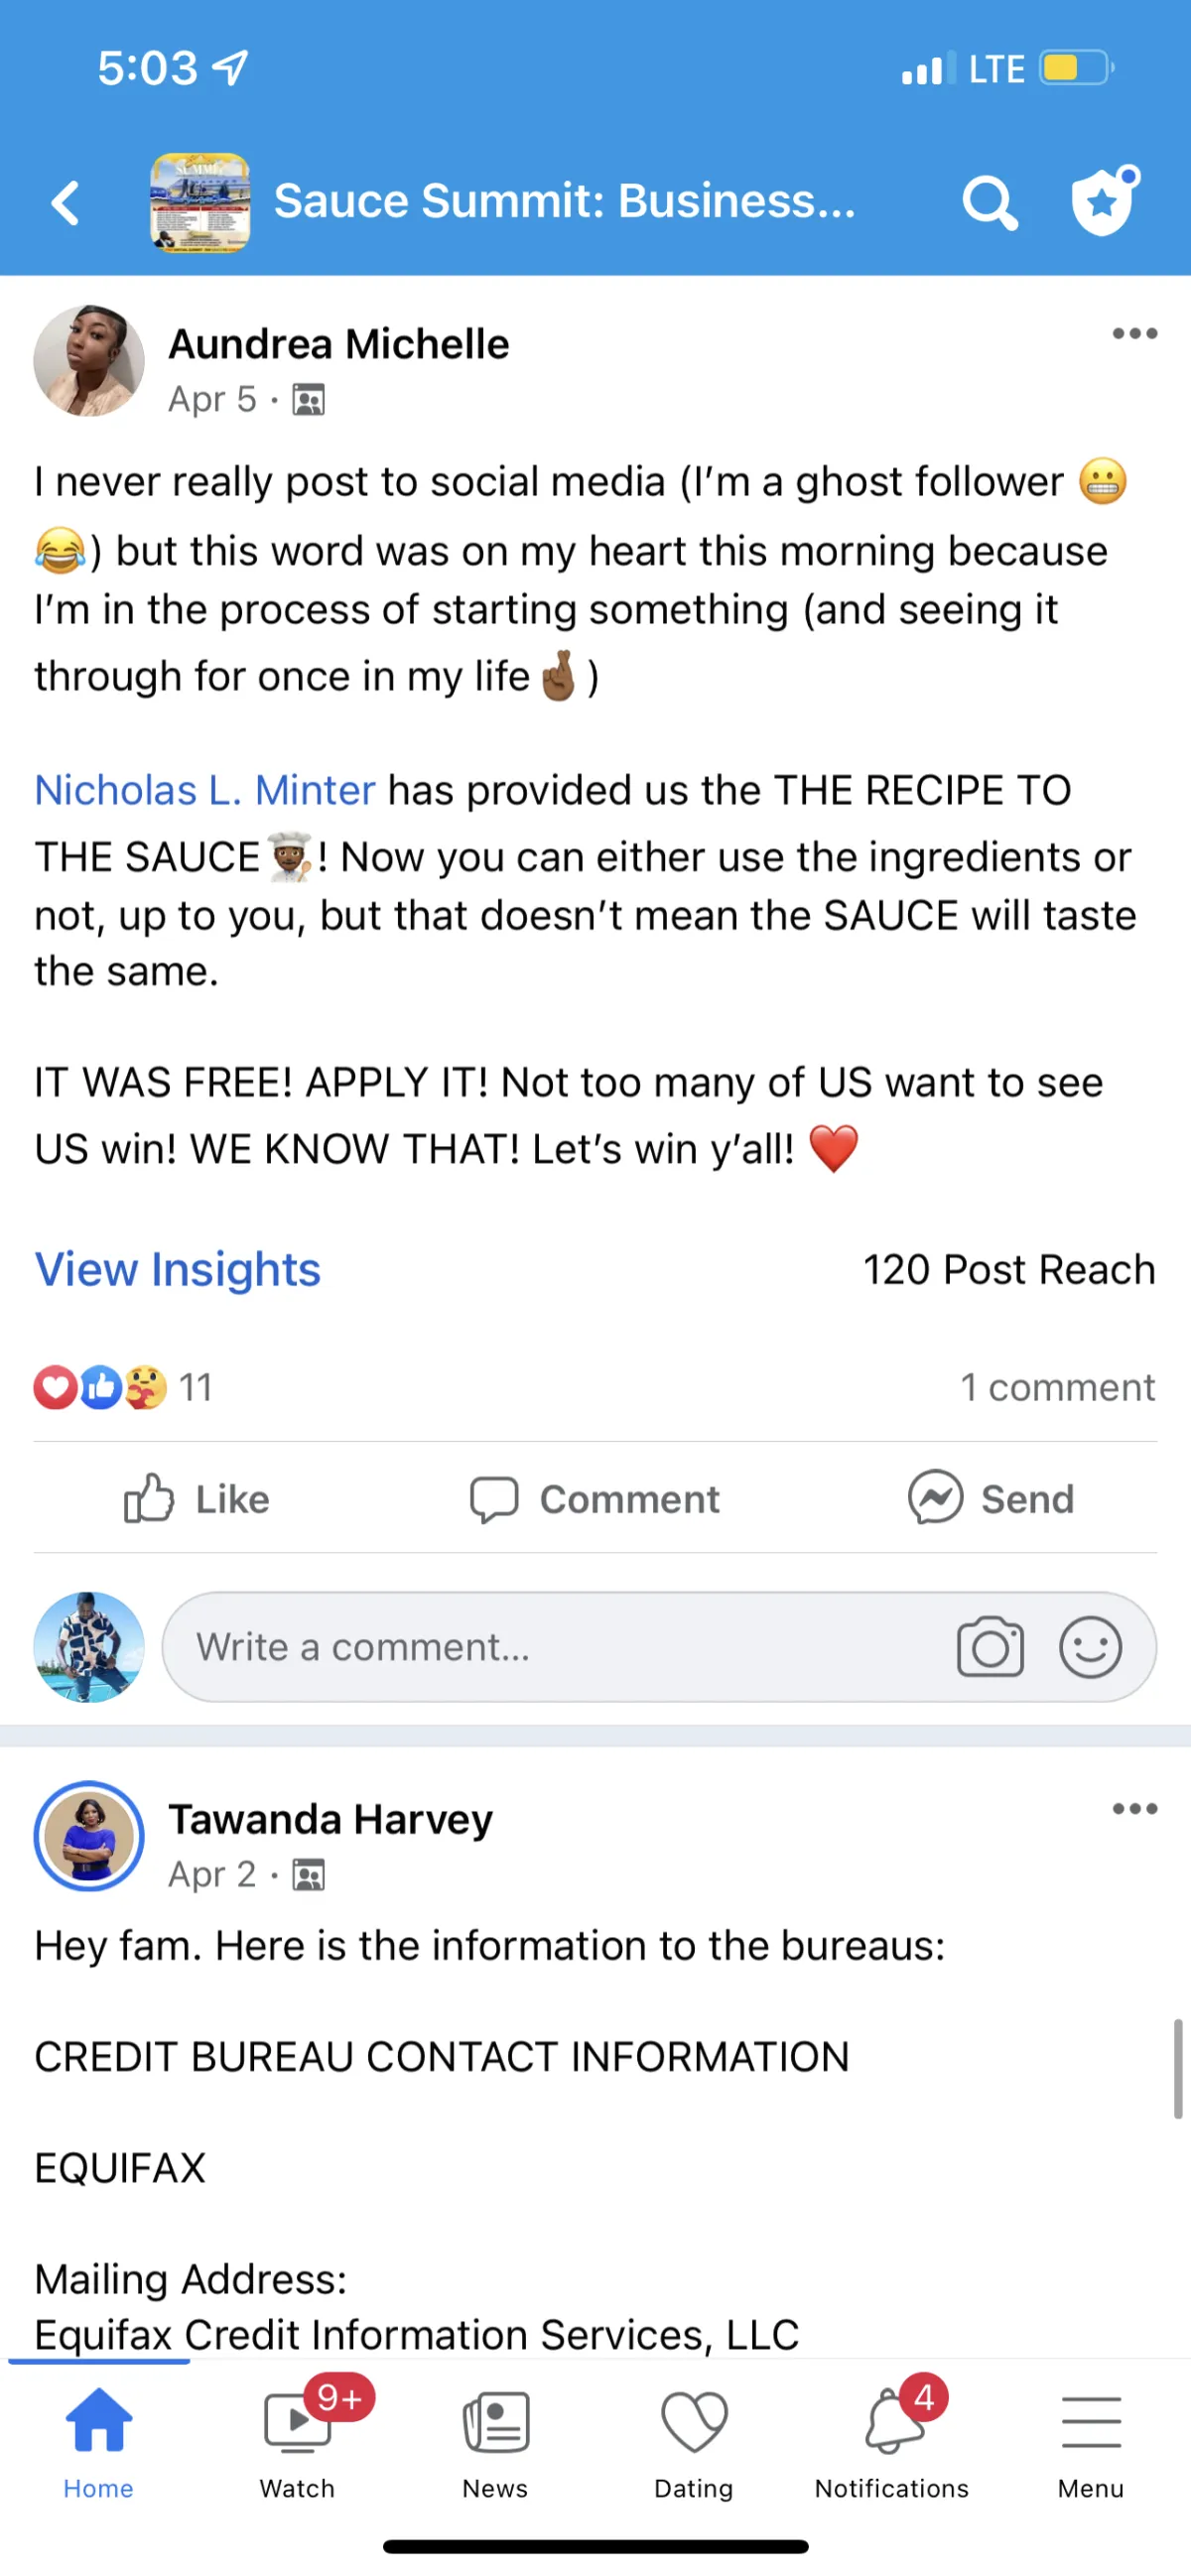View reactions list showing 11 reactions

123,1387
